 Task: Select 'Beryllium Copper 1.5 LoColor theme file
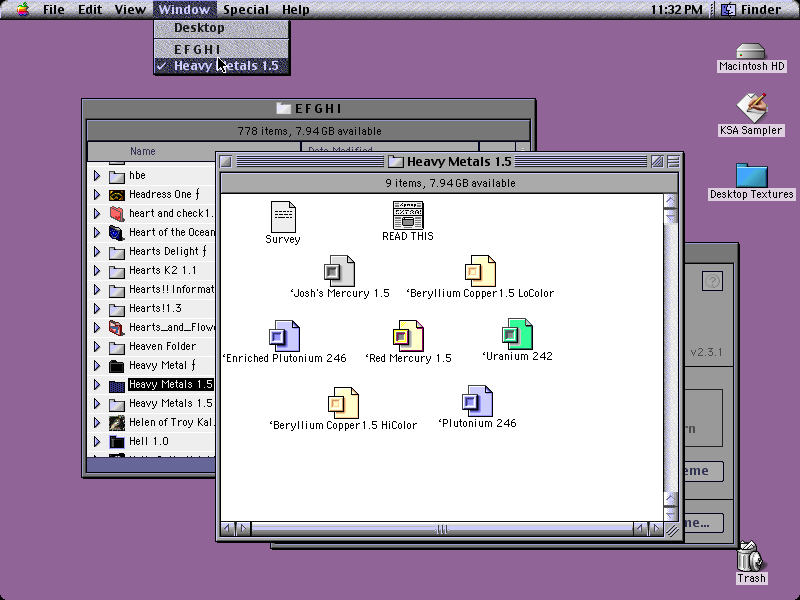pyautogui.click(x=480, y=271)
